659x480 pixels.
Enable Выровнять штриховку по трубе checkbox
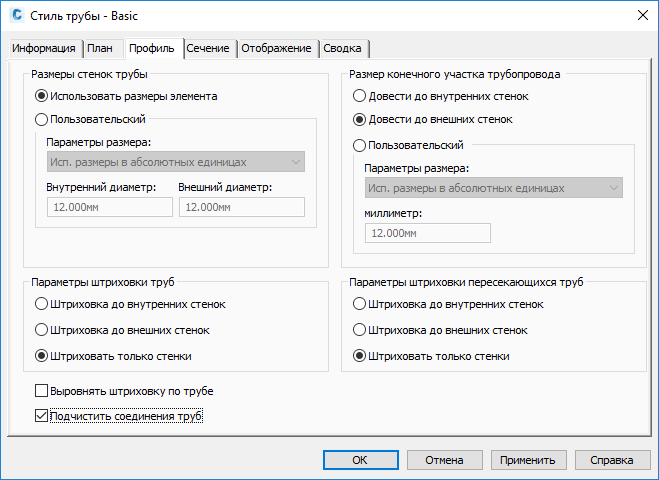[x=41, y=391]
